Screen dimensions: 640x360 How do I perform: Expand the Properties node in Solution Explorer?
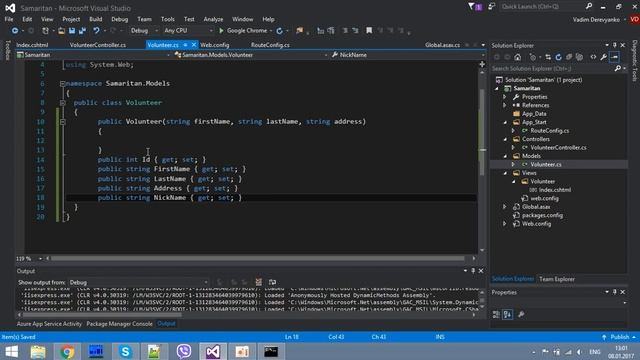[504, 97]
